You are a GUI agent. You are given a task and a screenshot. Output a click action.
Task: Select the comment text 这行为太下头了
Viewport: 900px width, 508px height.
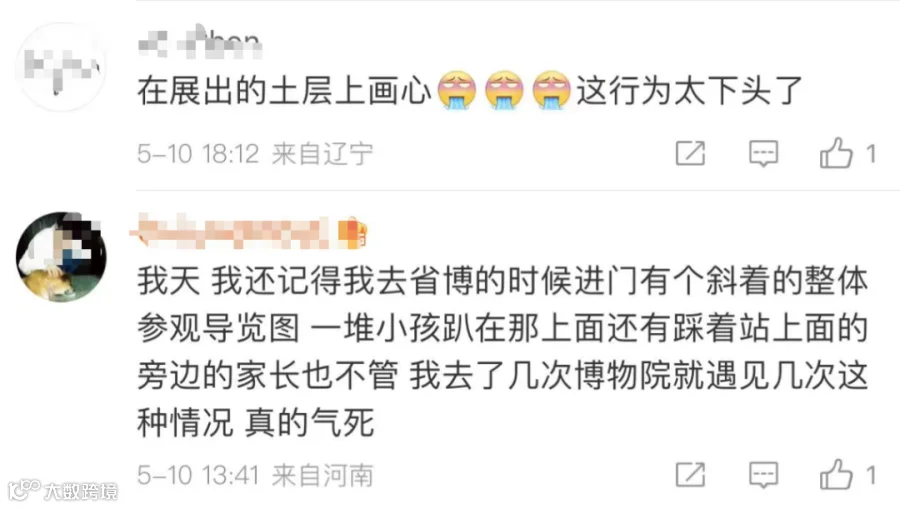(x=689, y=91)
